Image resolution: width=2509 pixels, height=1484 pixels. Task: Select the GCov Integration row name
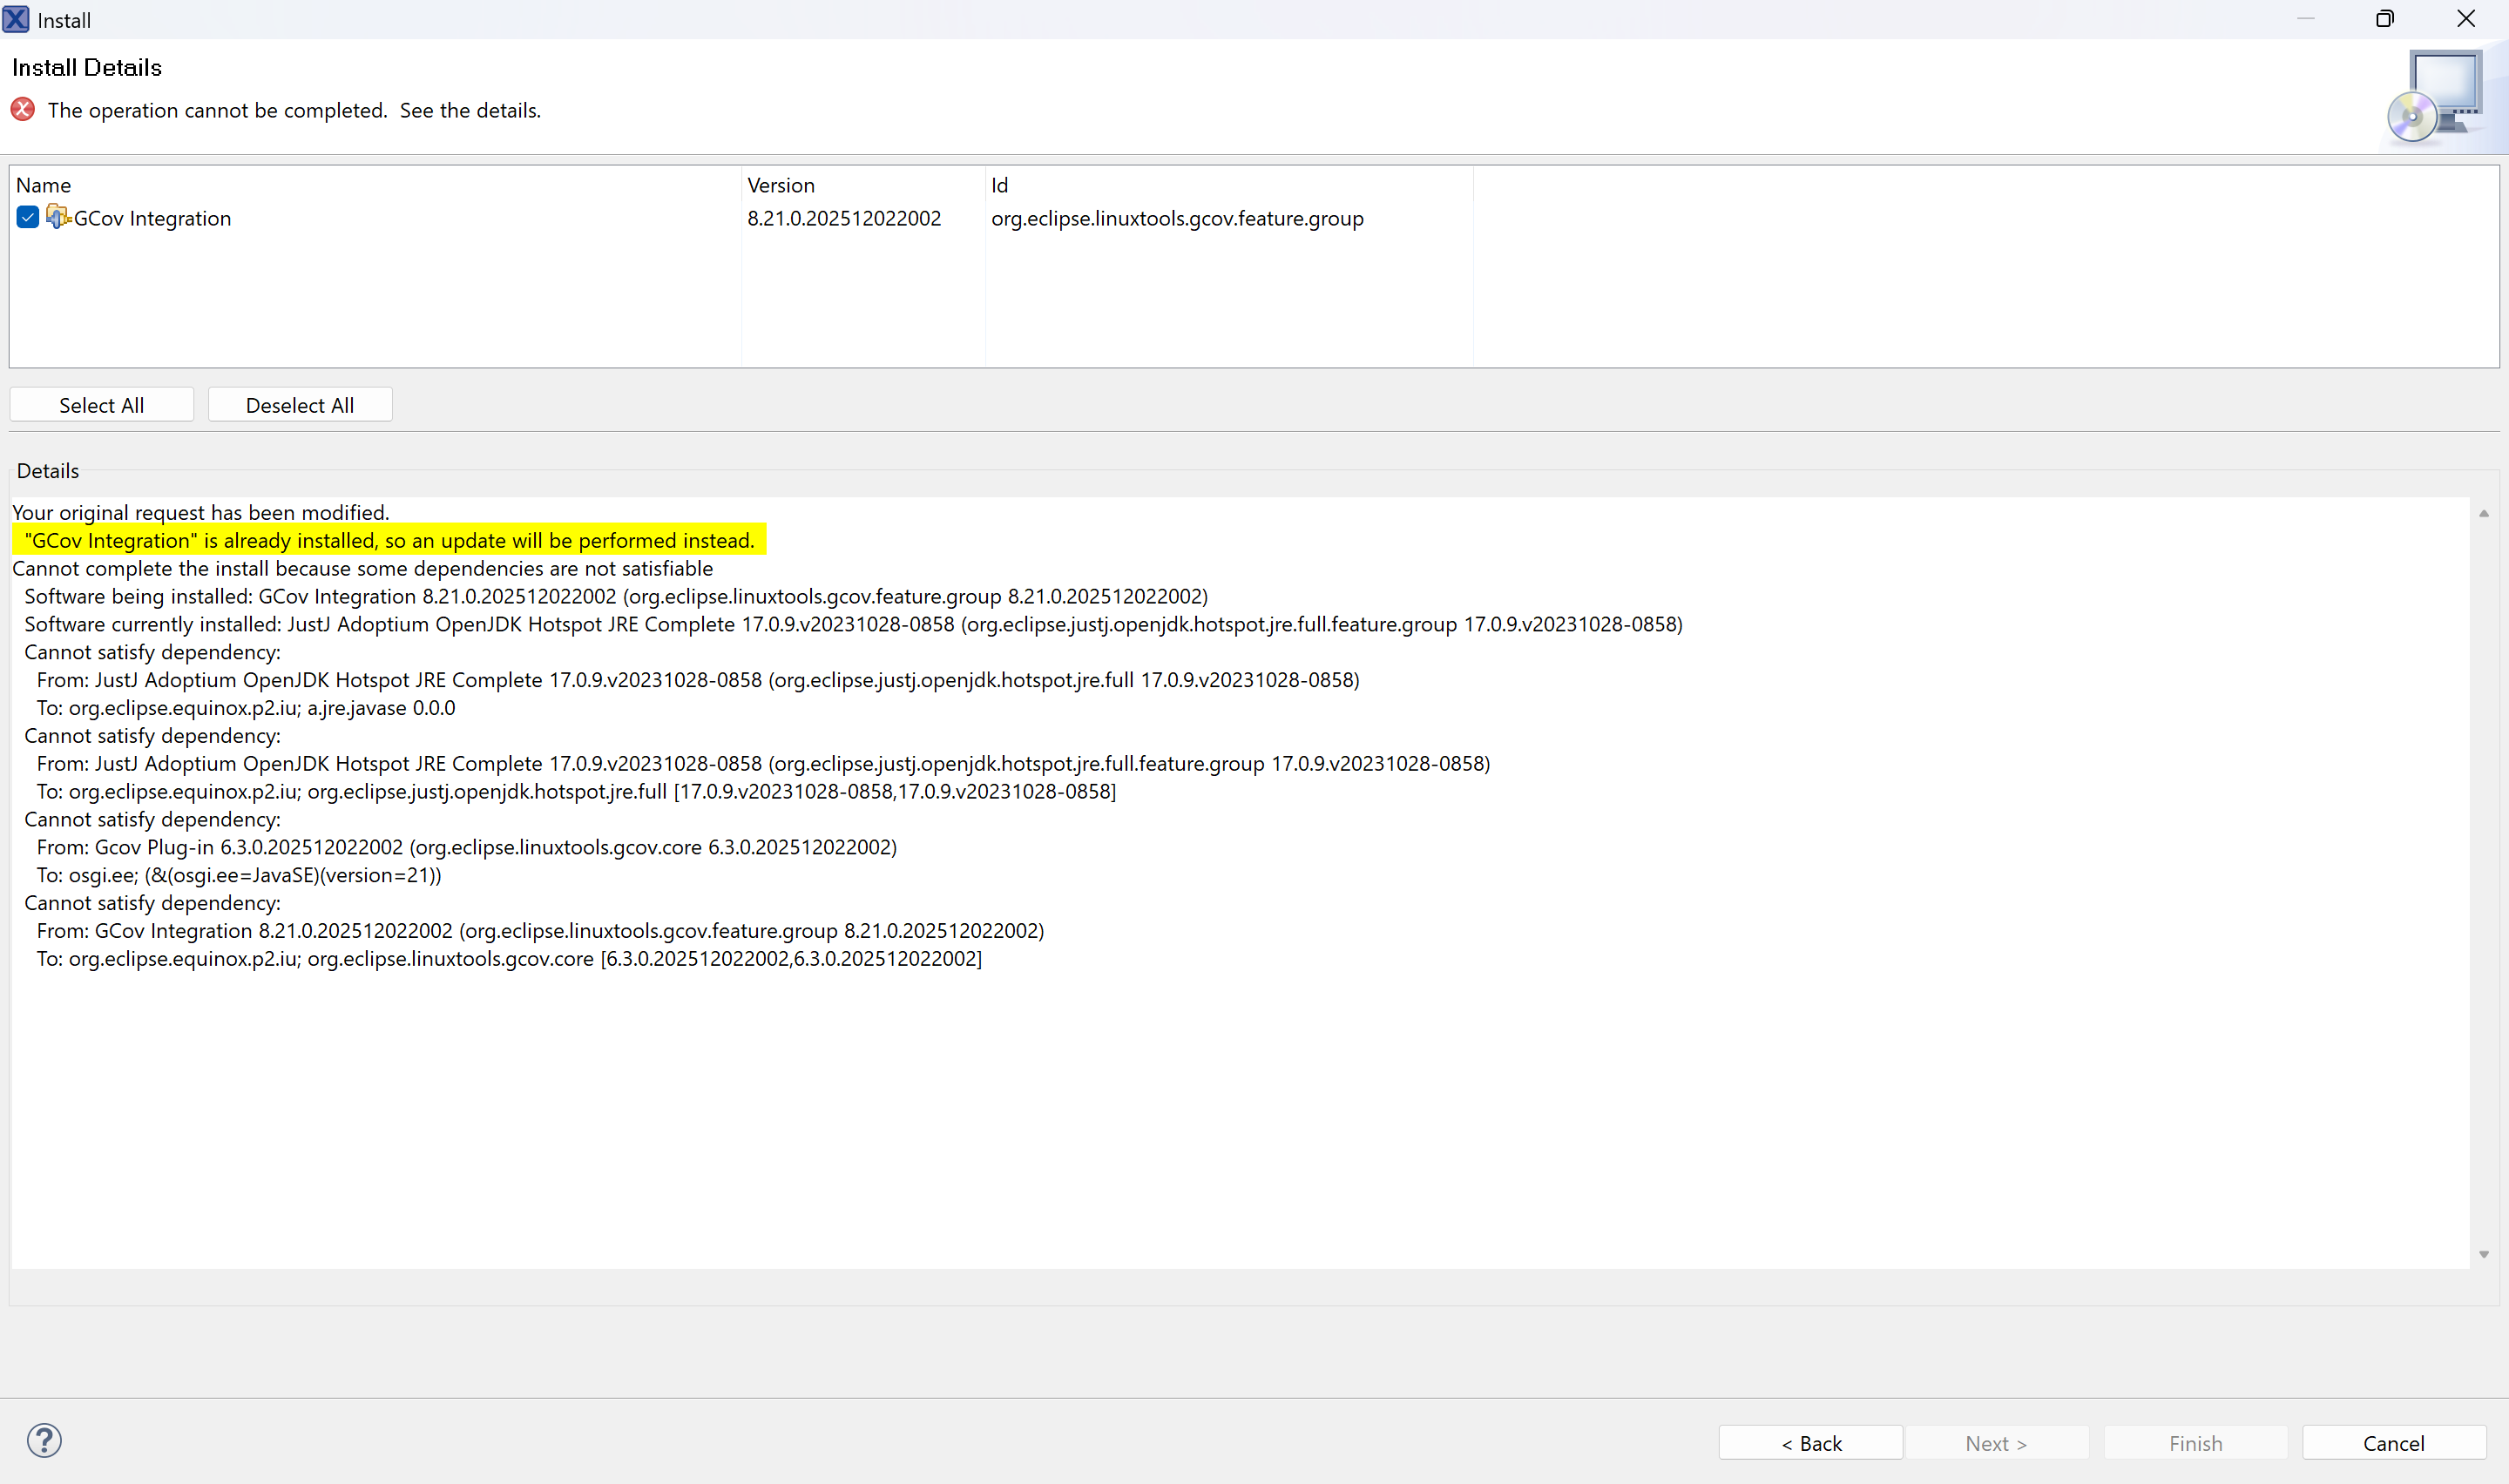(152, 218)
